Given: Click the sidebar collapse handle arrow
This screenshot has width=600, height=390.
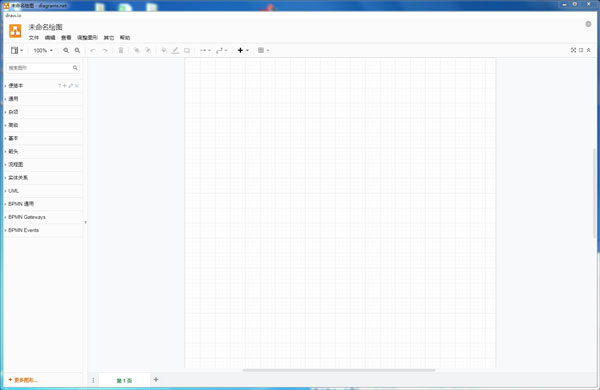Looking at the screenshot, I should [x=85, y=222].
